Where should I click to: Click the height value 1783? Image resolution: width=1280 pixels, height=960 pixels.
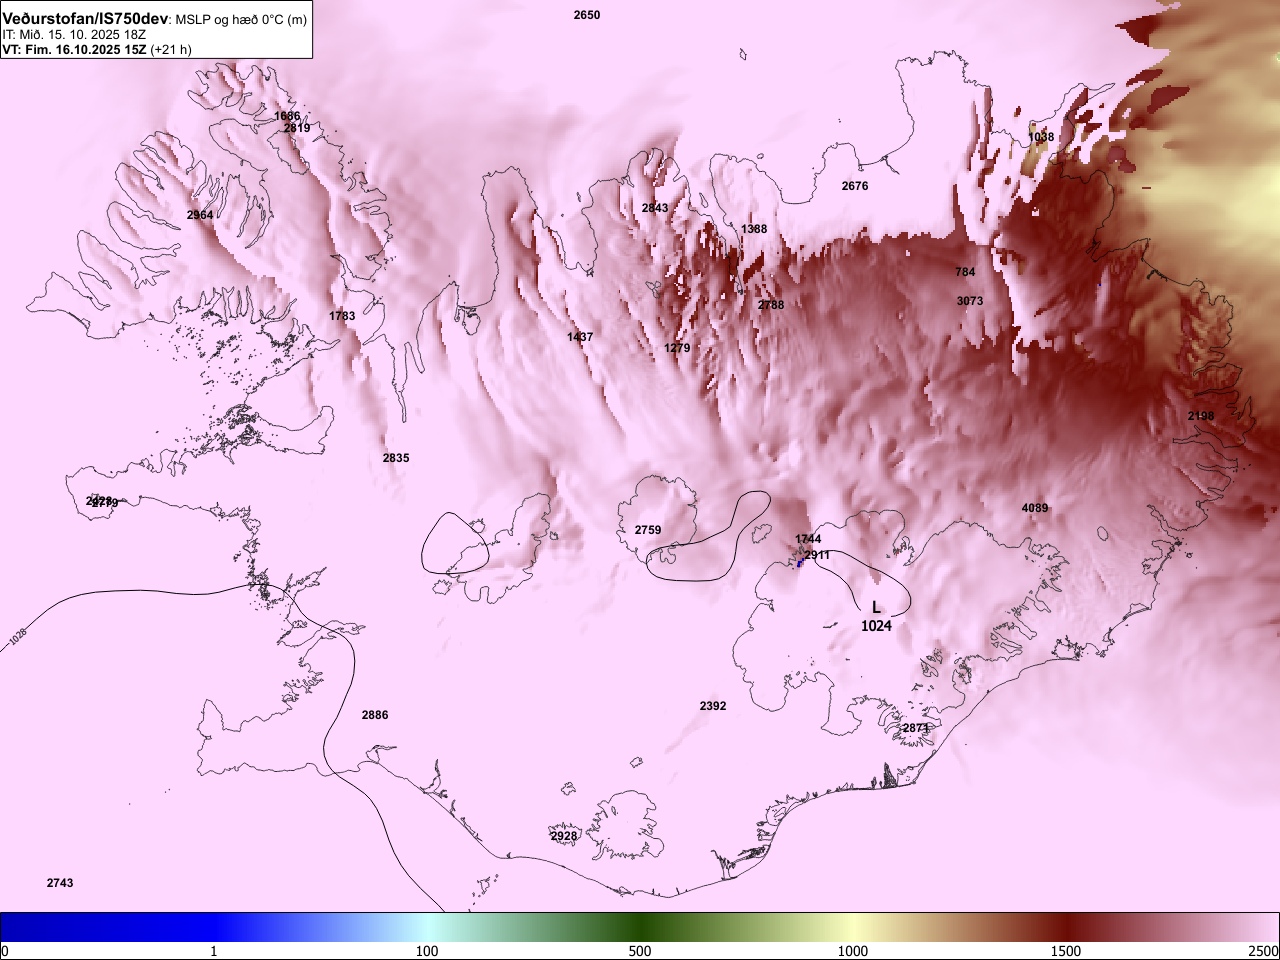(342, 316)
